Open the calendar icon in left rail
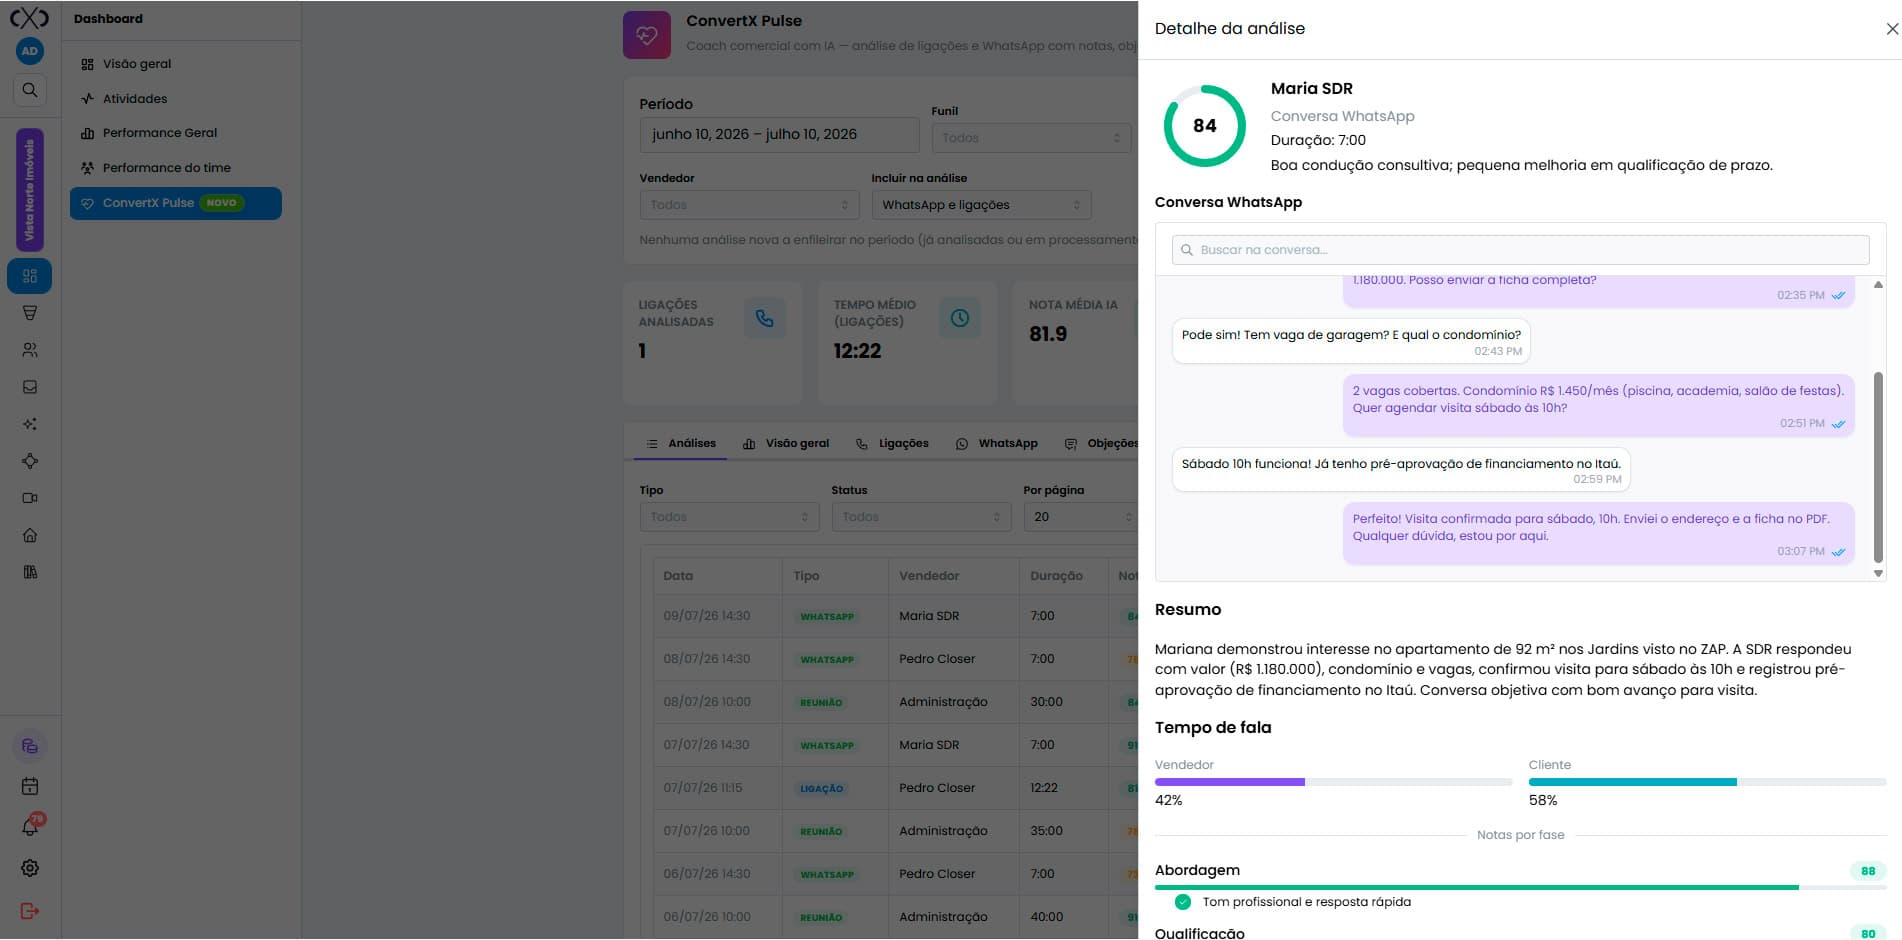Image resolution: width=1902 pixels, height=940 pixels. [30, 787]
